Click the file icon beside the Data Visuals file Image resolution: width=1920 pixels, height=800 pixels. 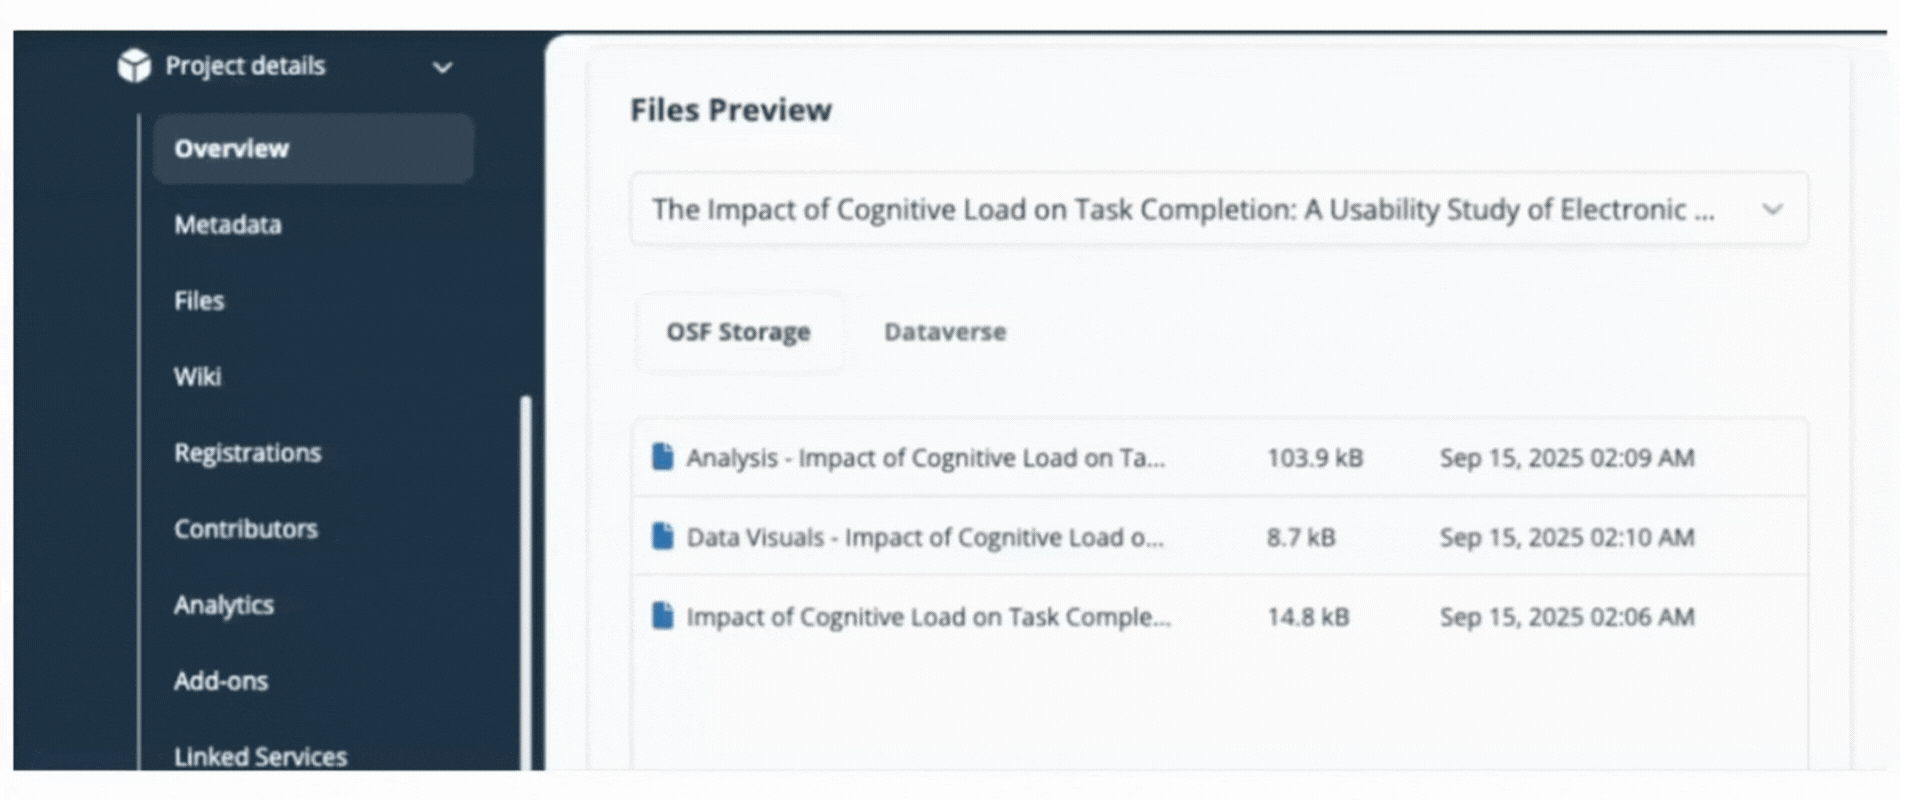(662, 537)
